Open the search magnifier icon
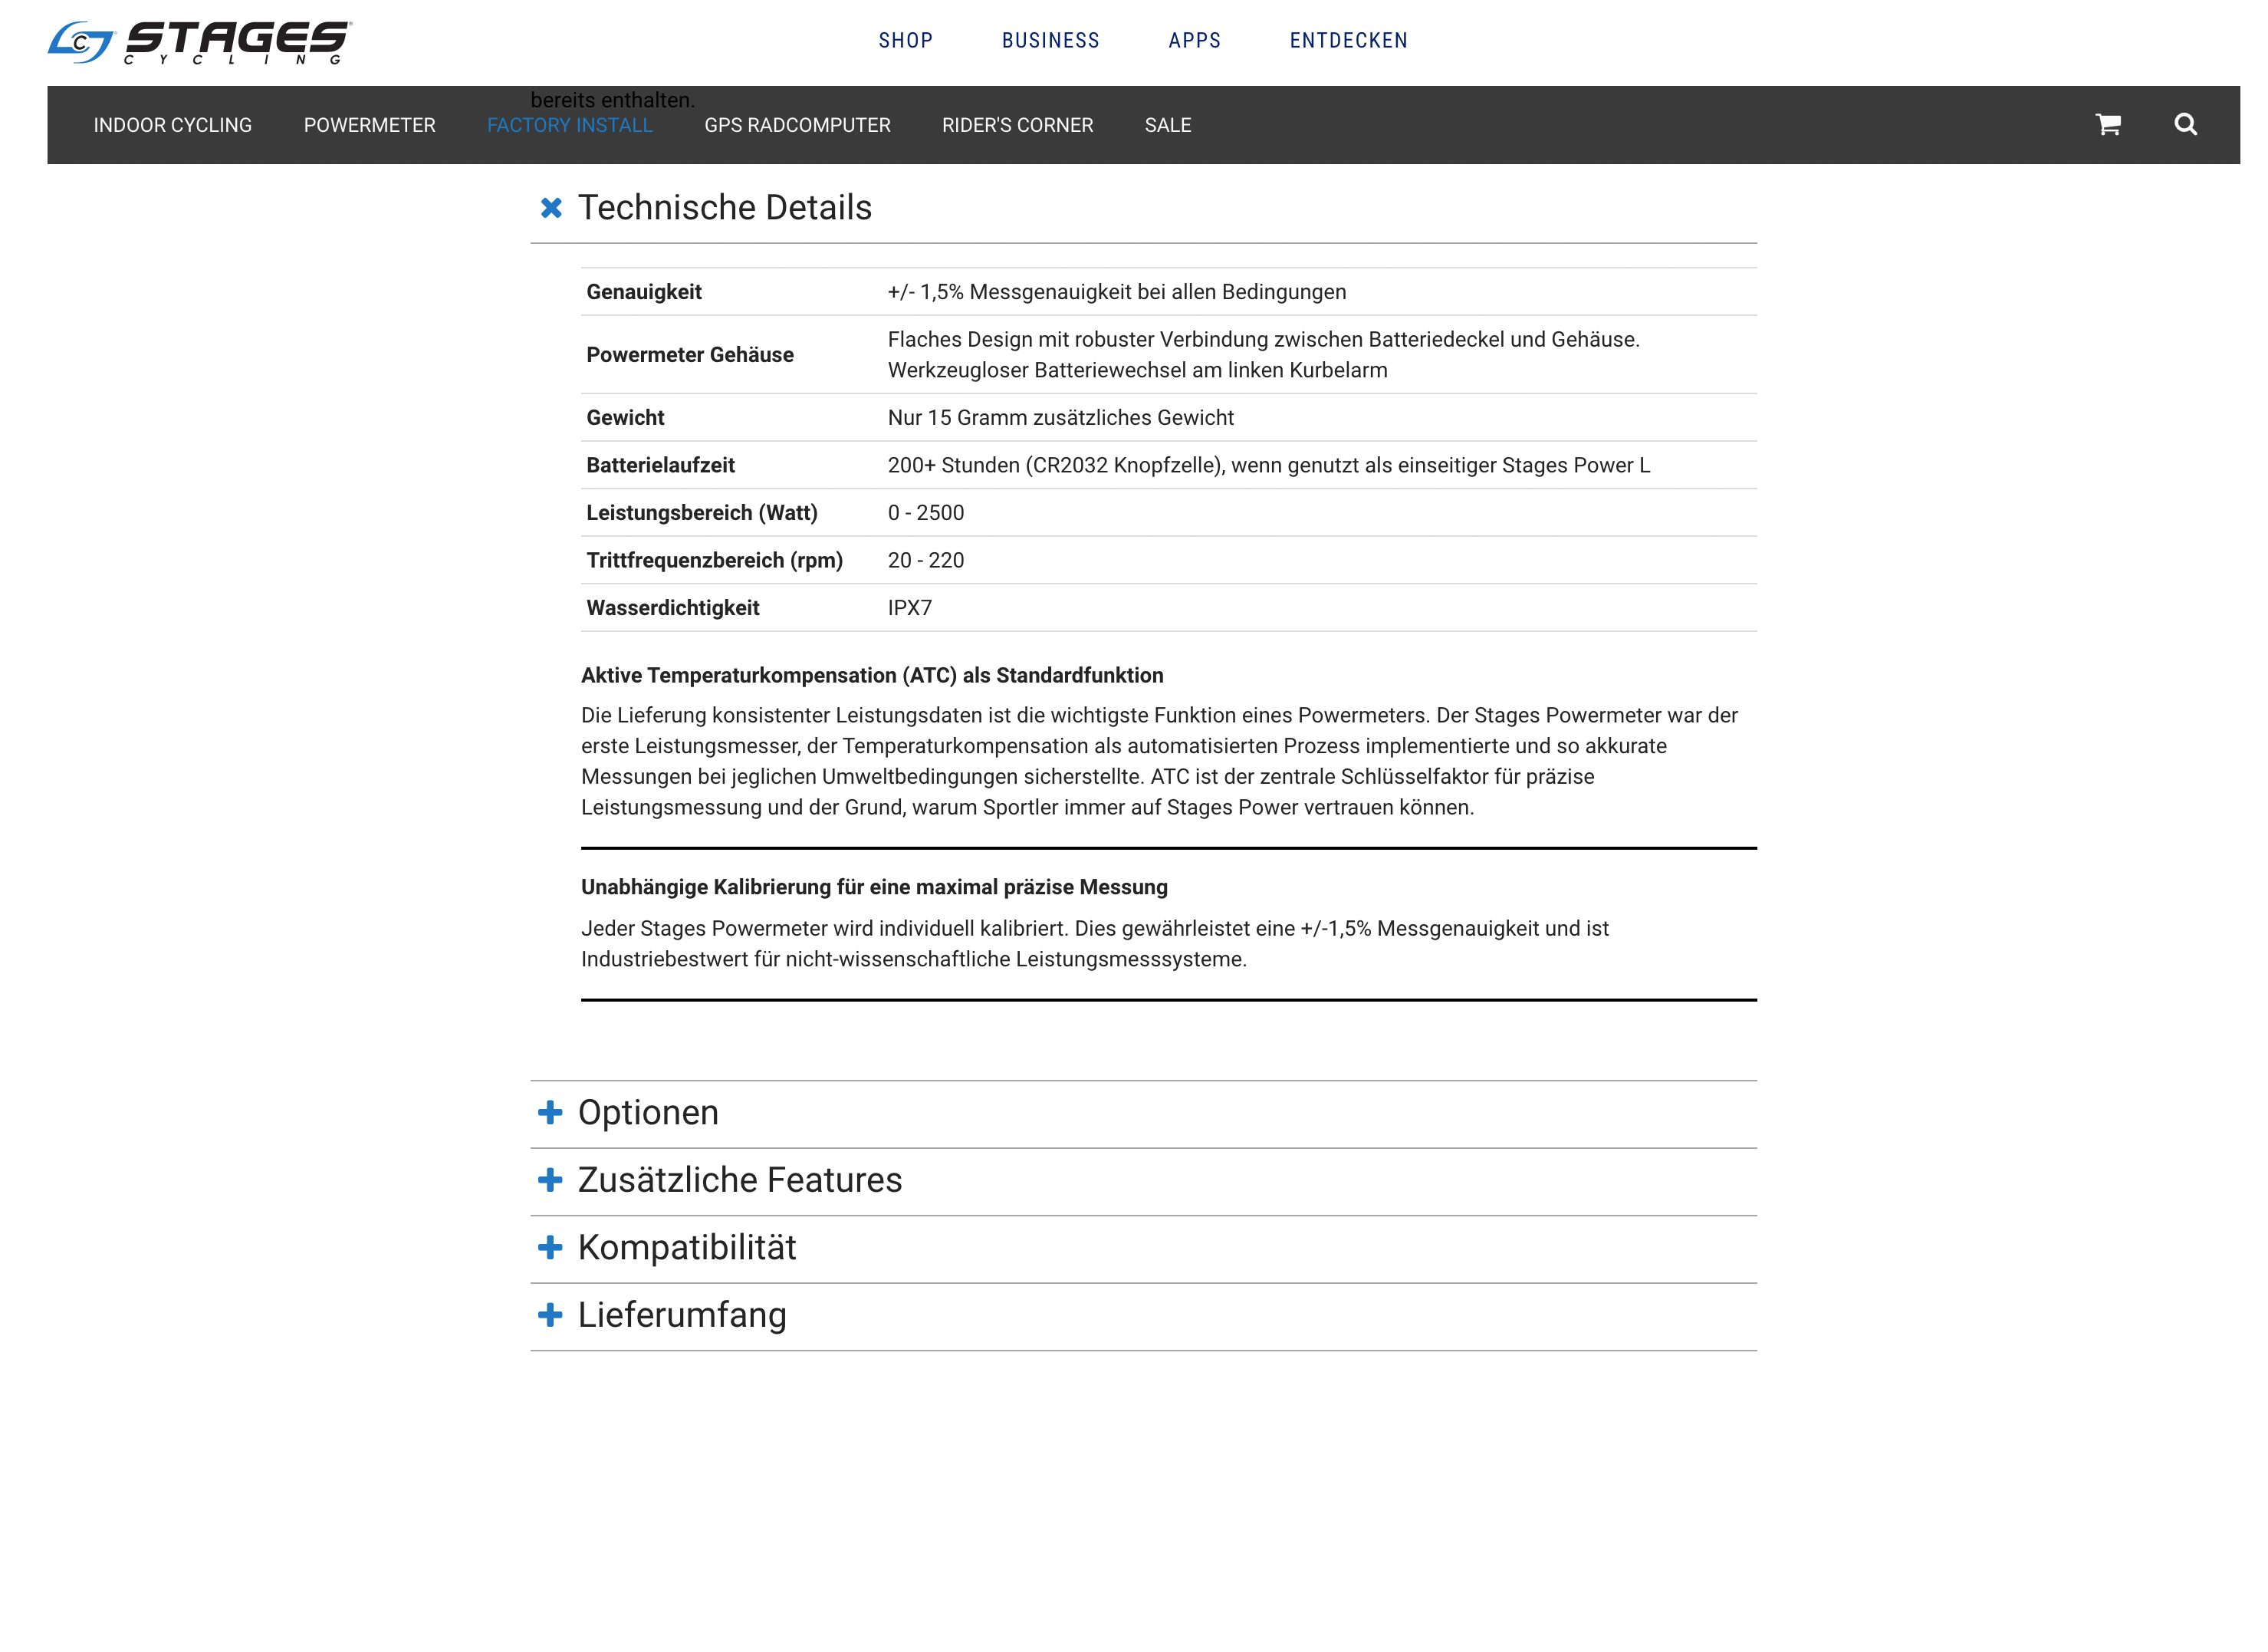This screenshot has height=1652, width=2268. point(2185,124)
